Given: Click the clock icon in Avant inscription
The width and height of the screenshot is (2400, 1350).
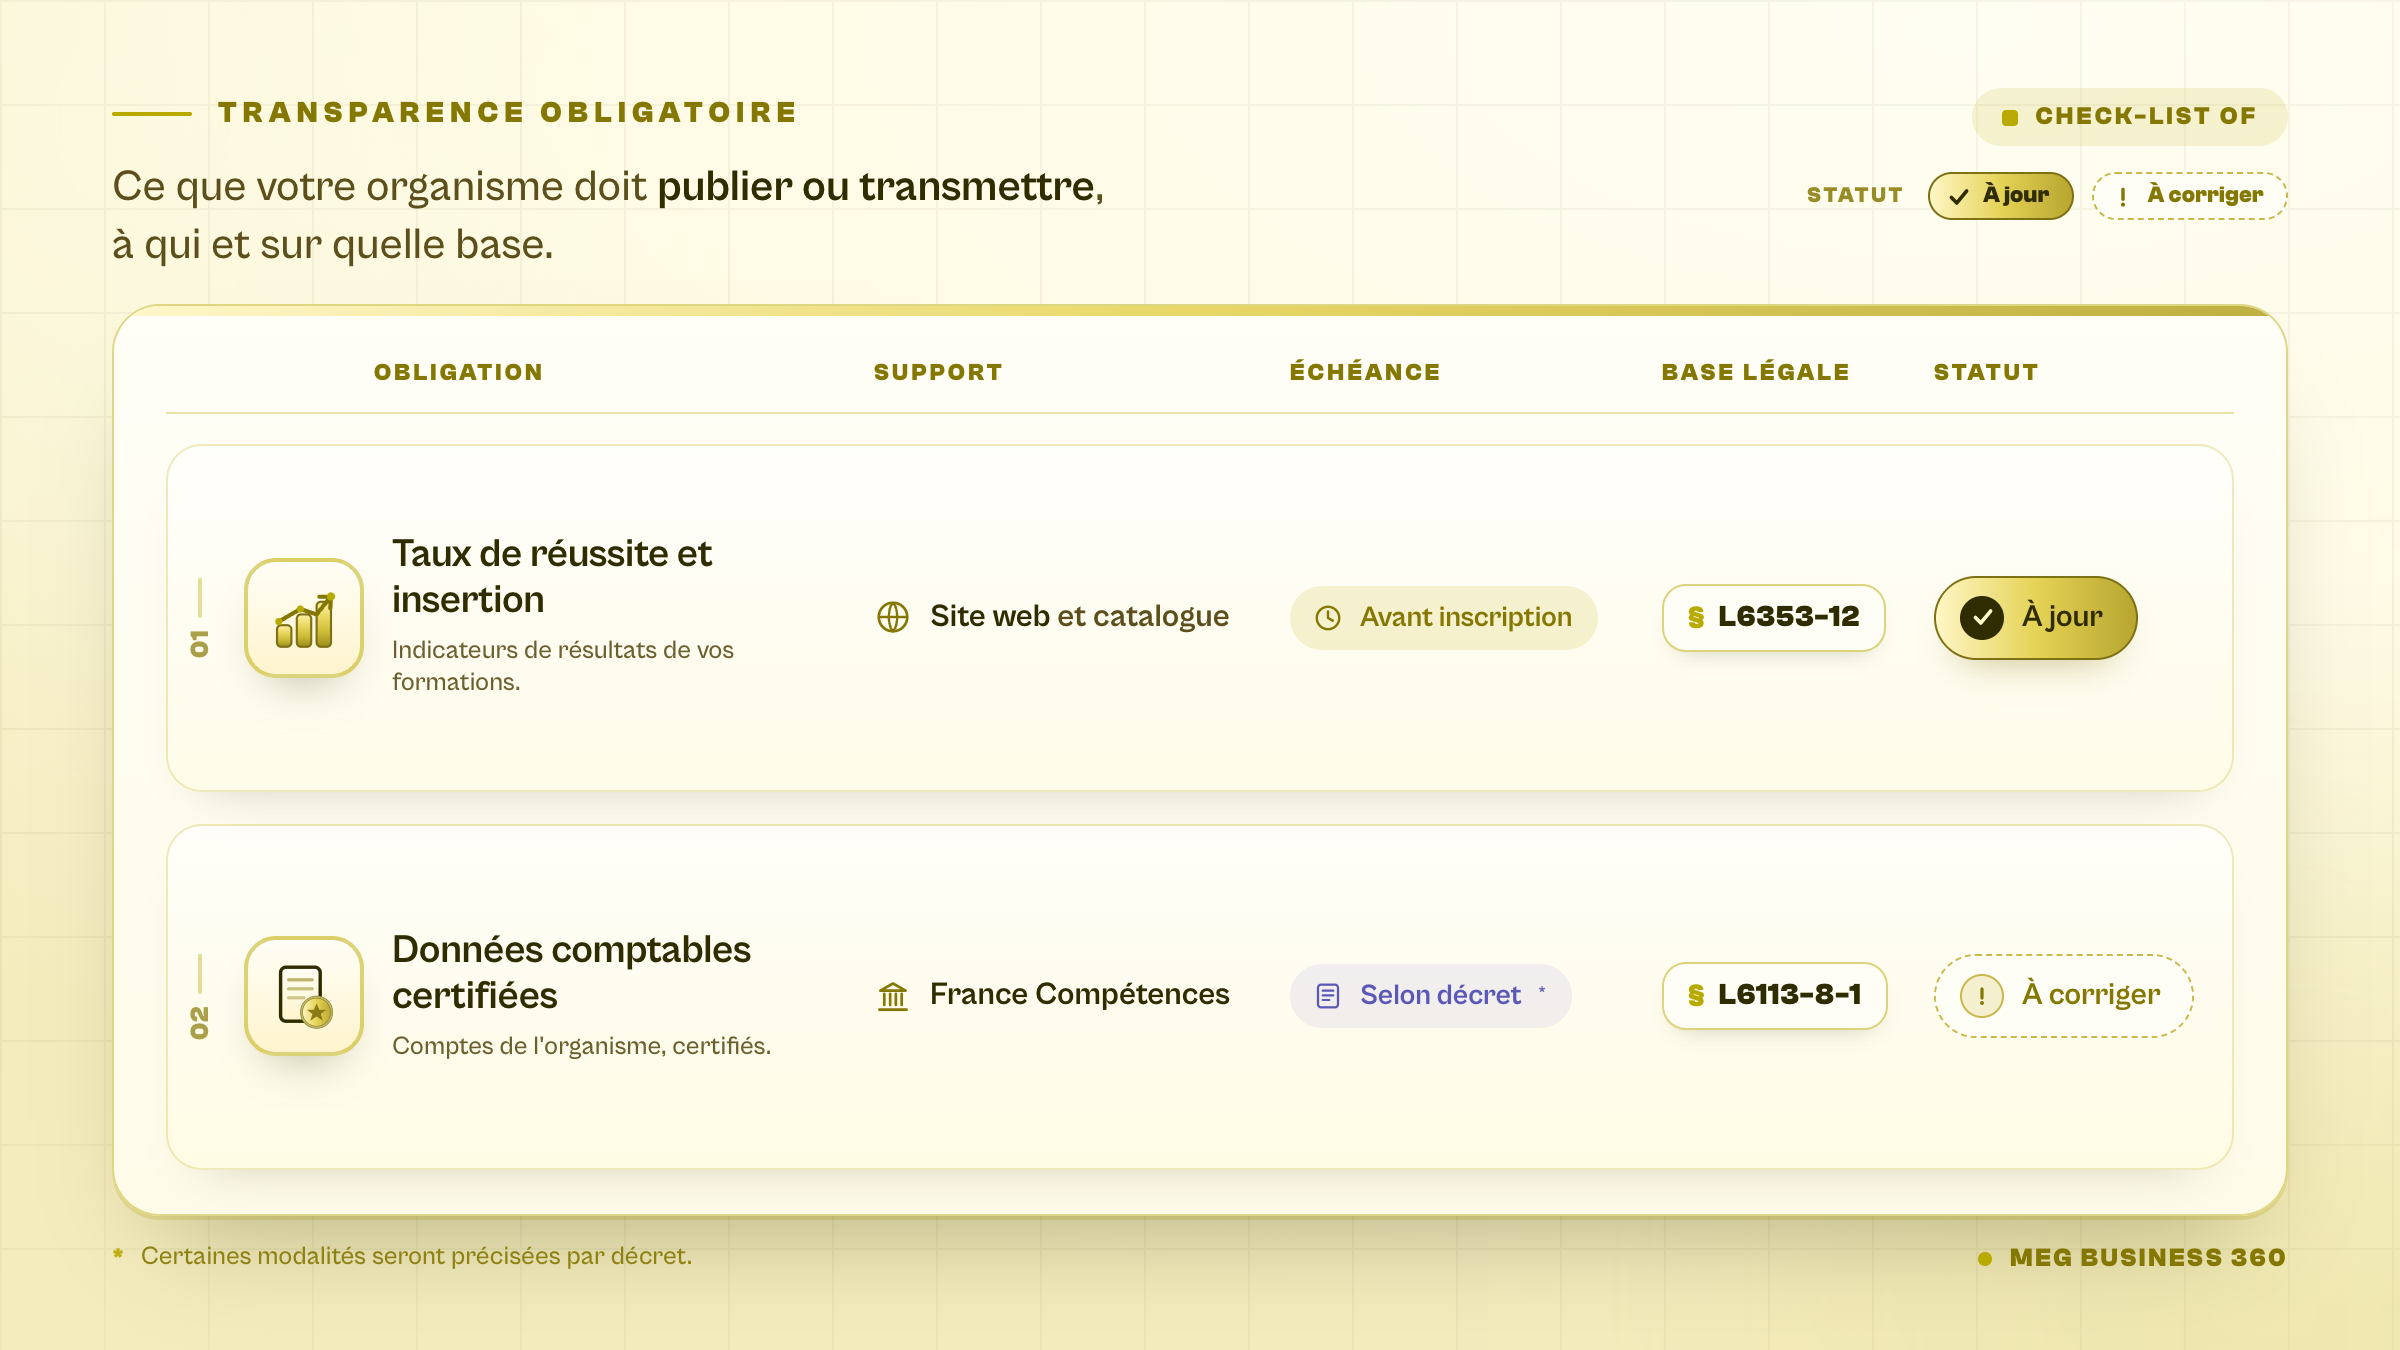Looking at the screenshot, I should 1328,618.
